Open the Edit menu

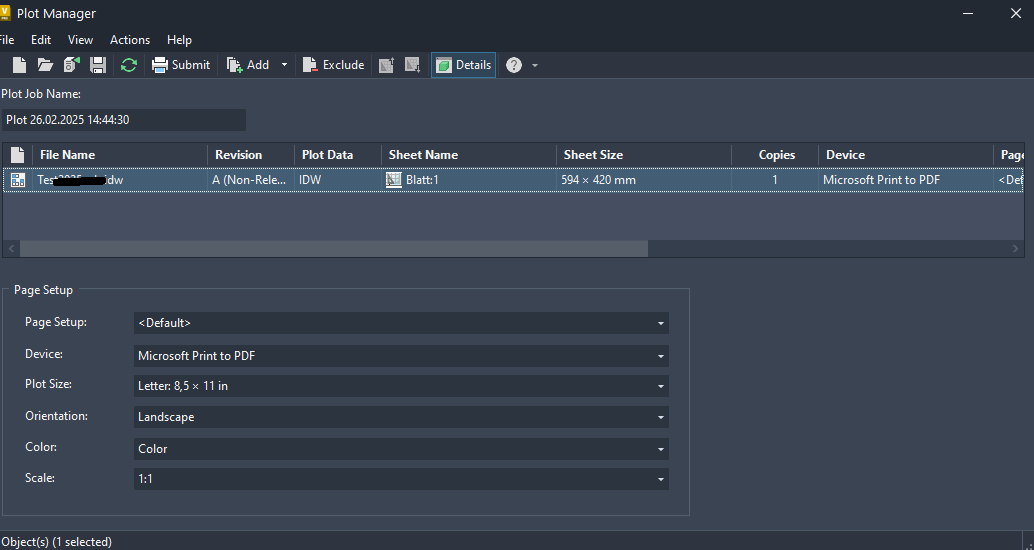[x=41, y=40]
